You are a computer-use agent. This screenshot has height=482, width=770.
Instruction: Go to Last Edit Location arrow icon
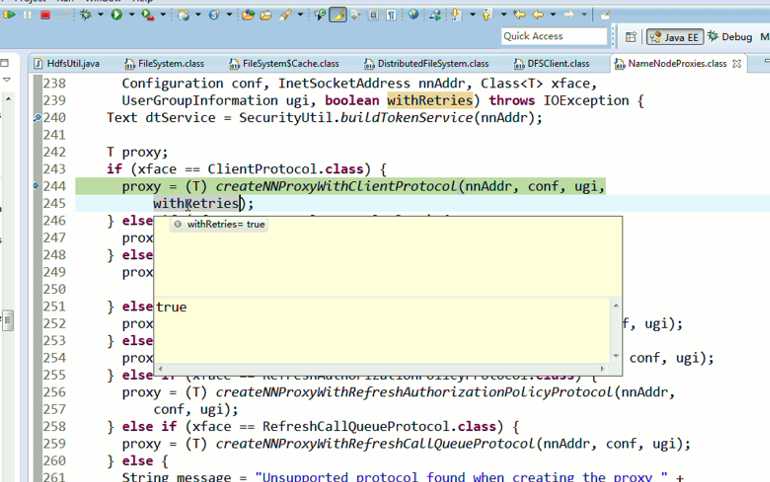pos(520,15)
